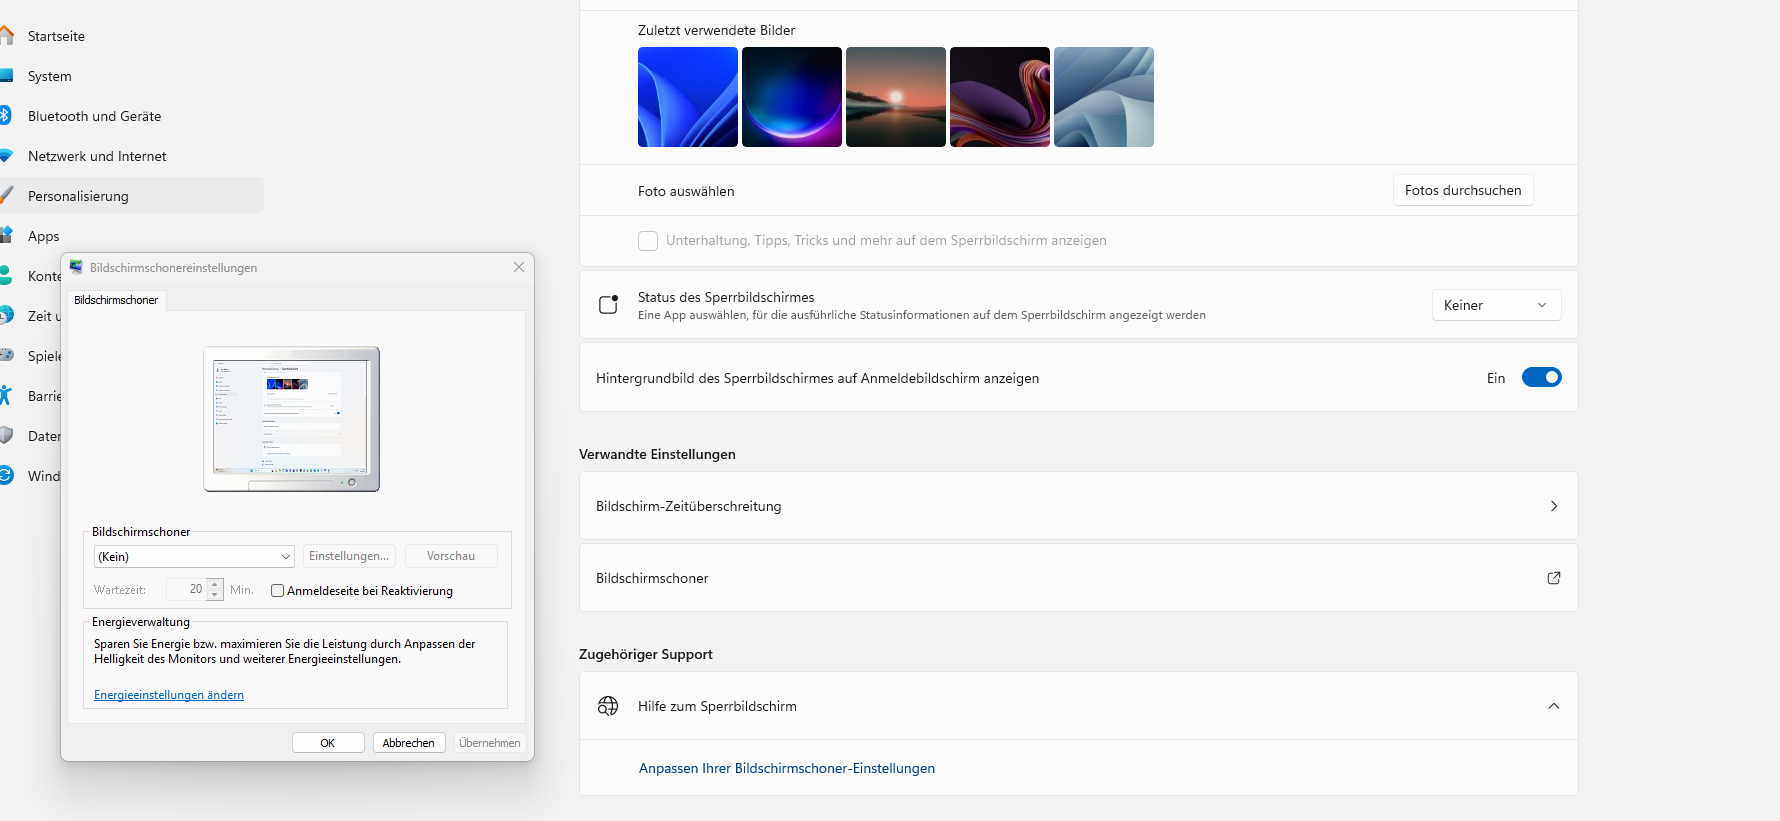Viewport: 1780px width, 821px height.
Task: Choose the grey-blue bloom wallpaper thumbnail
Action: [x=1104, y=97]
